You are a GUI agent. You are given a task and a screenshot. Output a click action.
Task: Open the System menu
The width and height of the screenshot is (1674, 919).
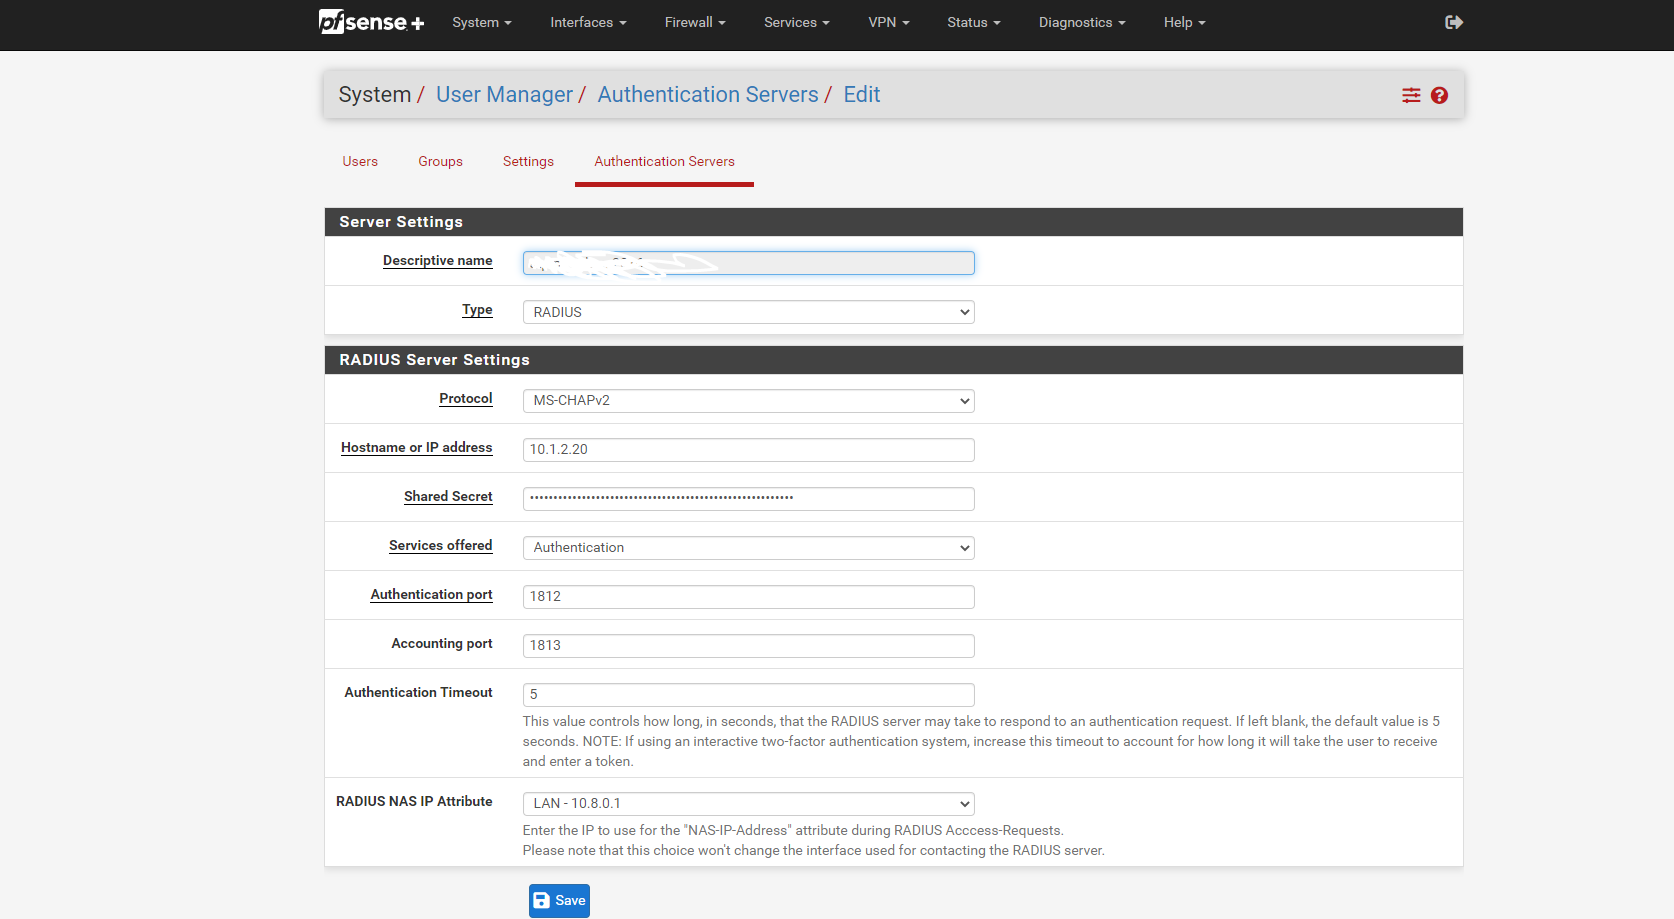tap(481, 22)
